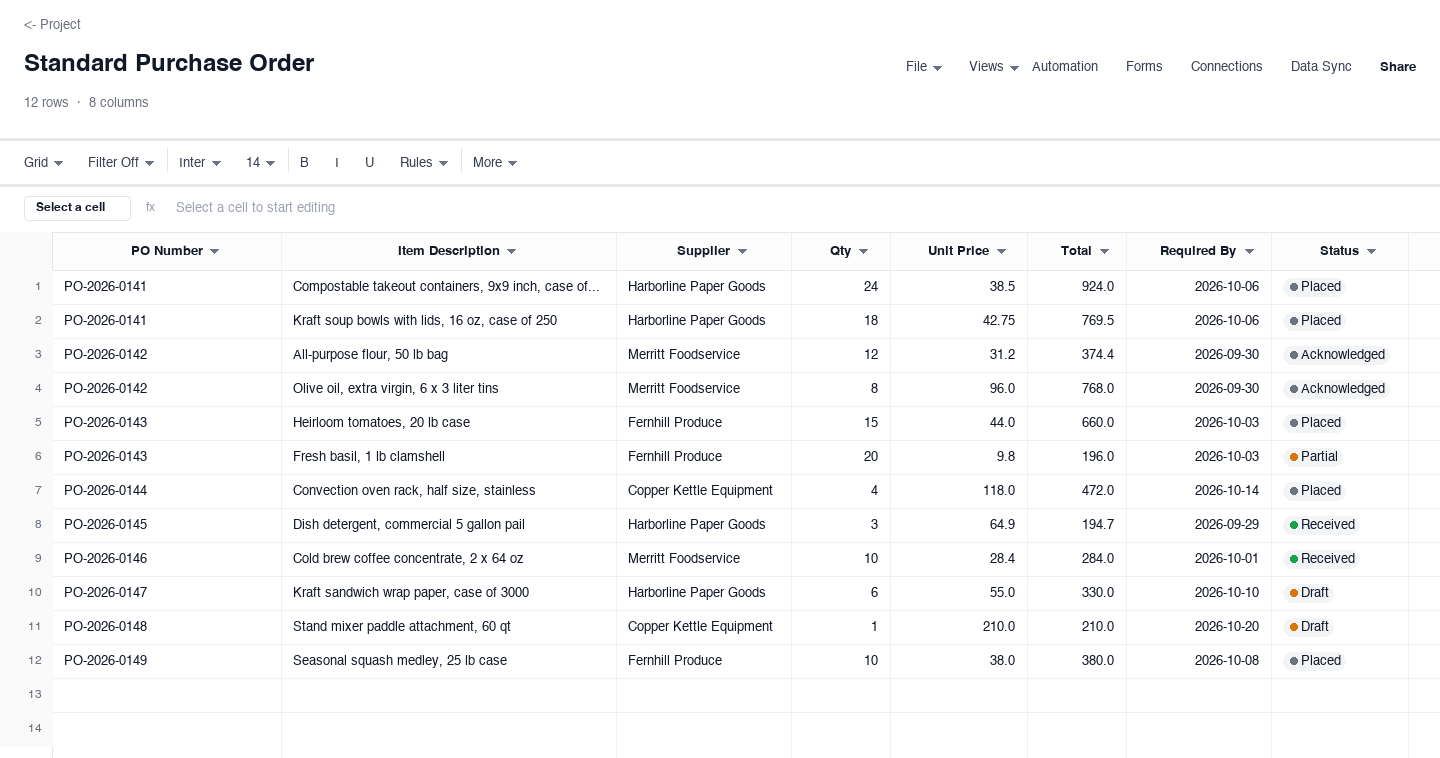Open the Rules dropdown
Viewport: 1440px width, 758px height.
click(424, 163)
